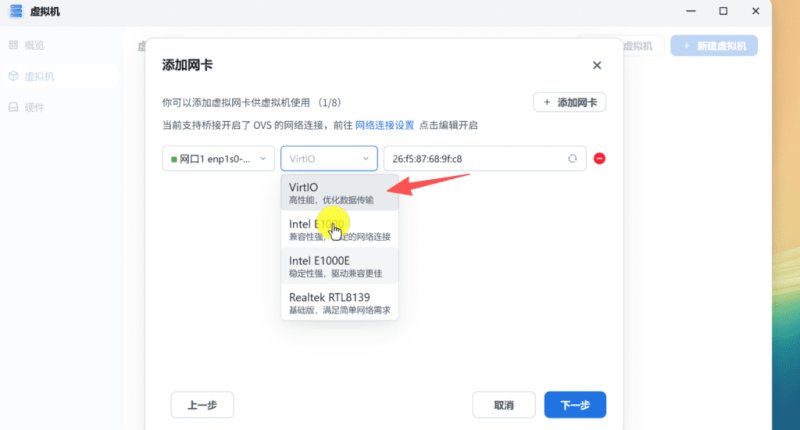The width and height of the screenshot is (800, 430).
Task: Close the 添加网卡 dialog
Action: click(x=597, y=65)
